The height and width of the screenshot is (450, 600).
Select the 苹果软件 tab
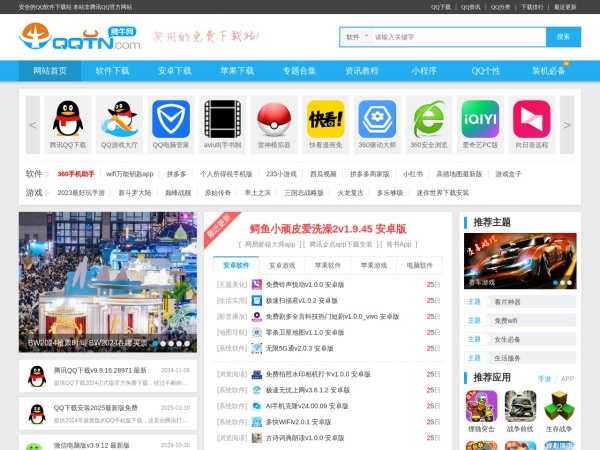(328, 265)
